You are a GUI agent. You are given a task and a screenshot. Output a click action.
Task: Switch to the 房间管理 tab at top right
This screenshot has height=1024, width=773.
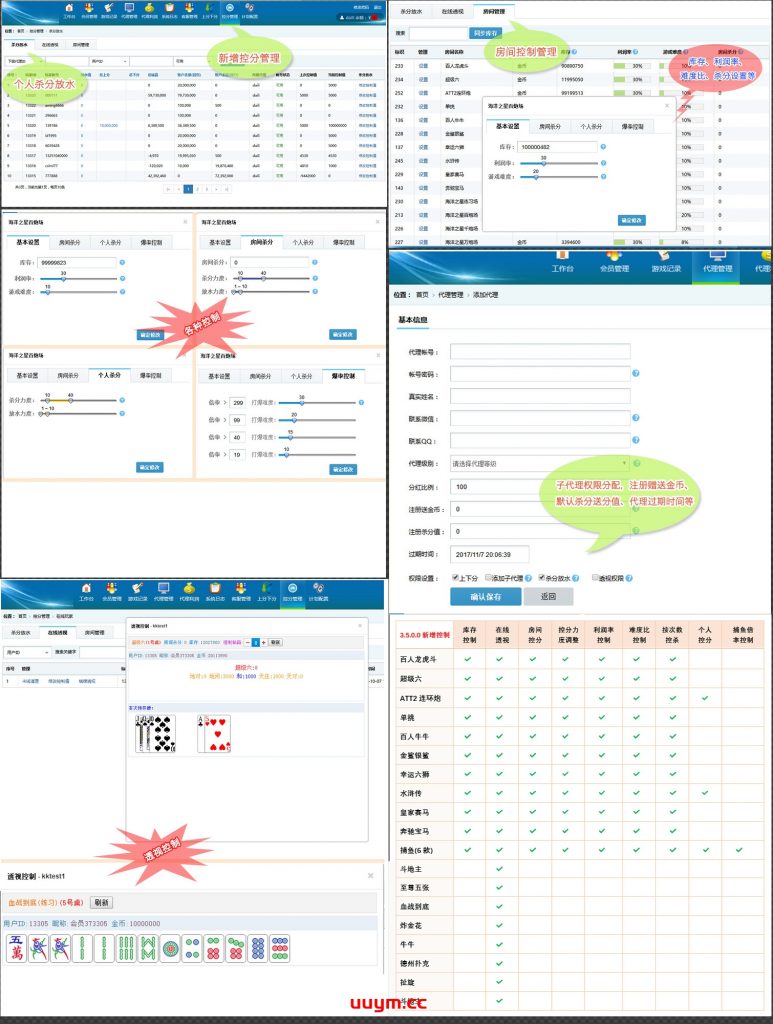(x=492, y=12)
